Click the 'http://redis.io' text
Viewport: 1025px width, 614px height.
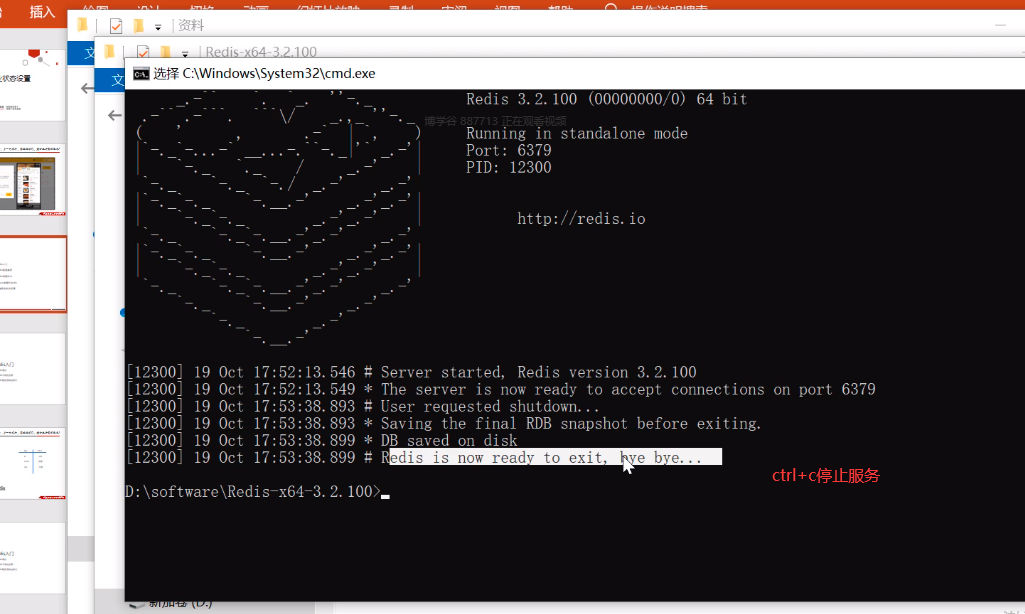pyautogui.click(x=581, y=218)
